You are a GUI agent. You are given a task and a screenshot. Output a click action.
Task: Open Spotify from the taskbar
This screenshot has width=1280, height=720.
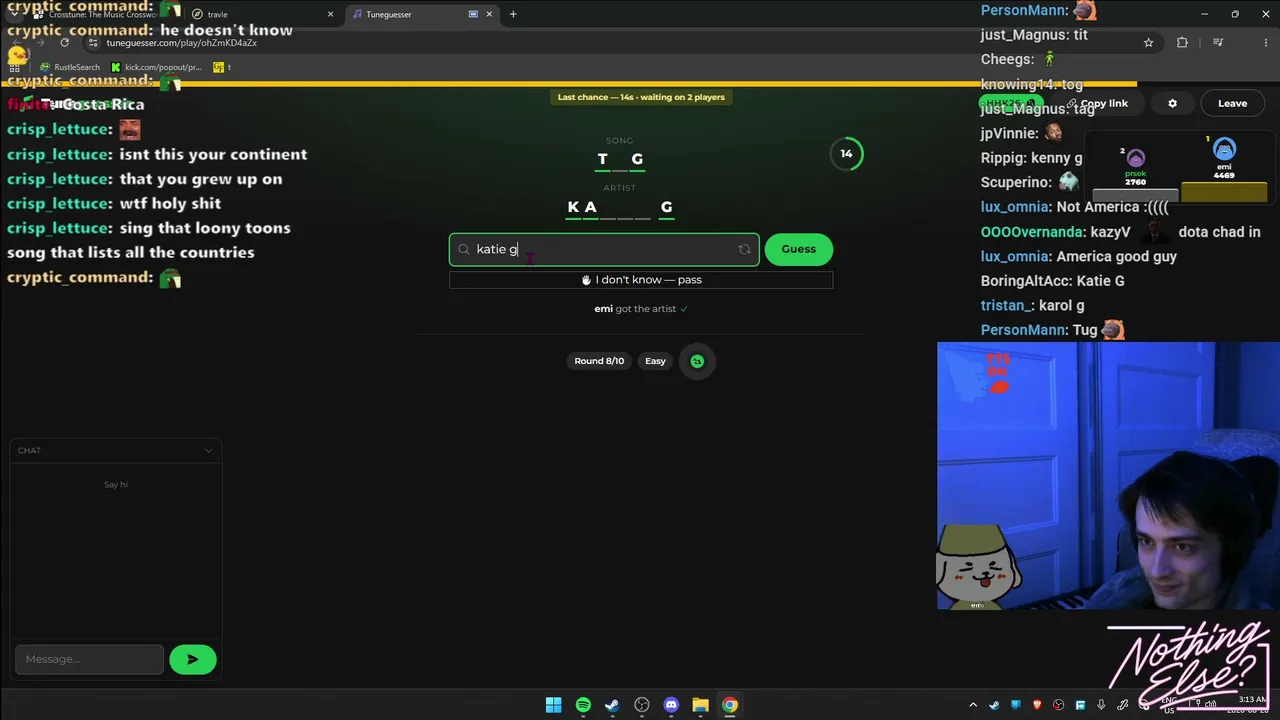click(583, 705)
